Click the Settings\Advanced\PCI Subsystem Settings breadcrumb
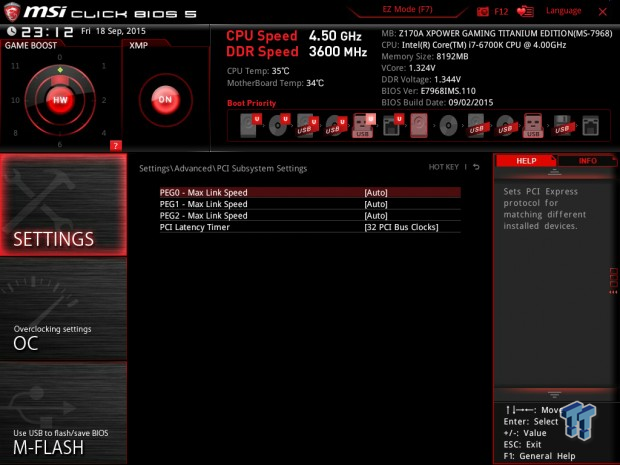 click(223, 168)
